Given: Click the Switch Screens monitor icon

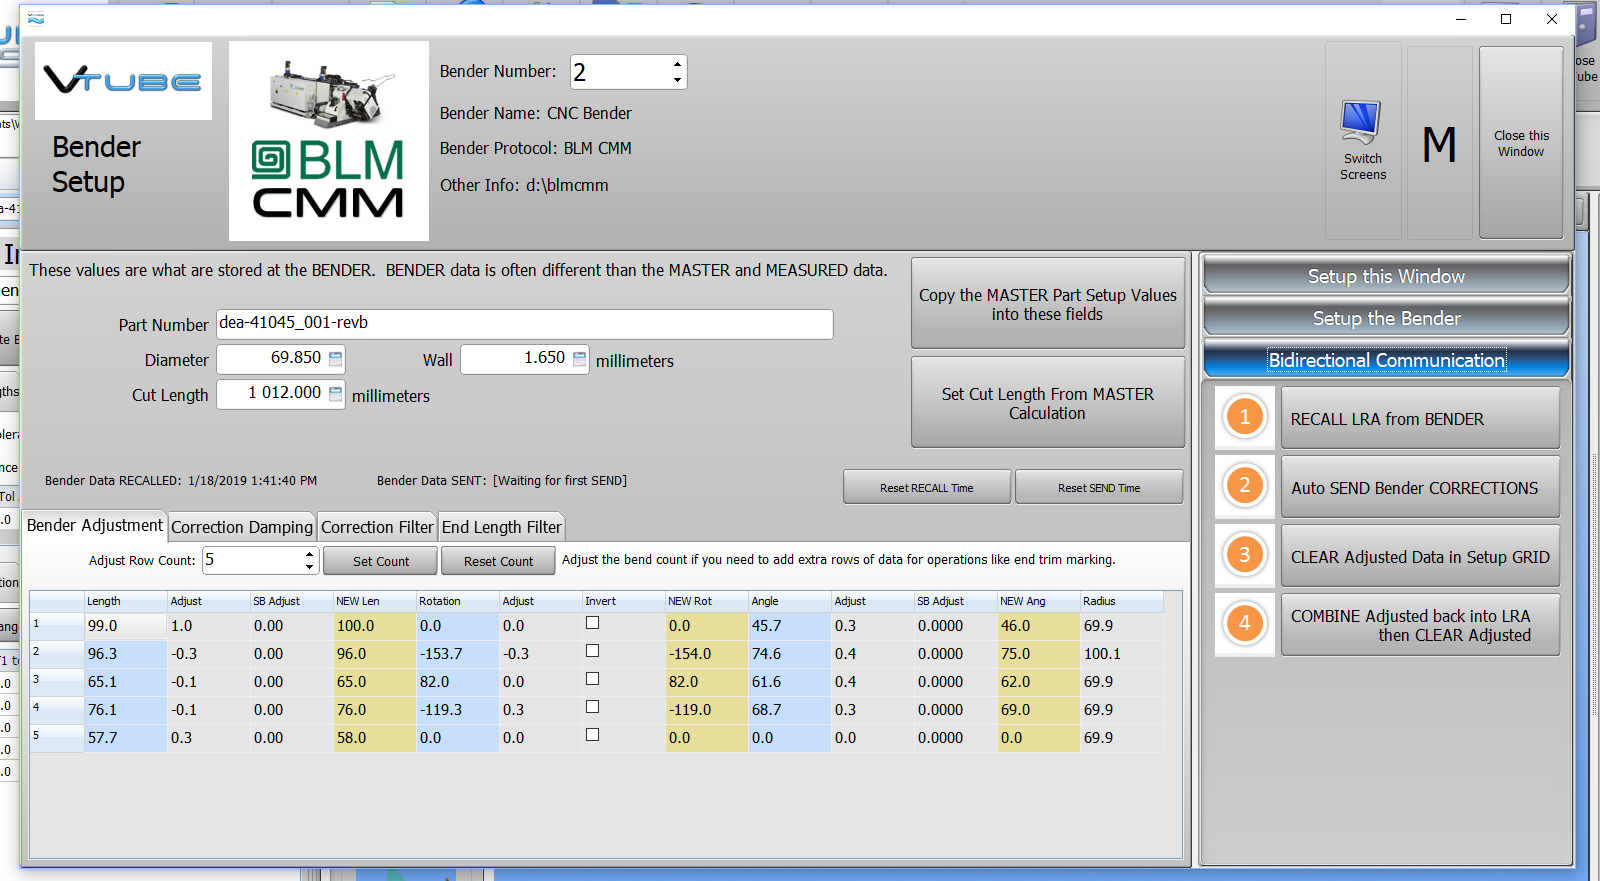Looking at the screenshot, I should (x=1361, y=123).
